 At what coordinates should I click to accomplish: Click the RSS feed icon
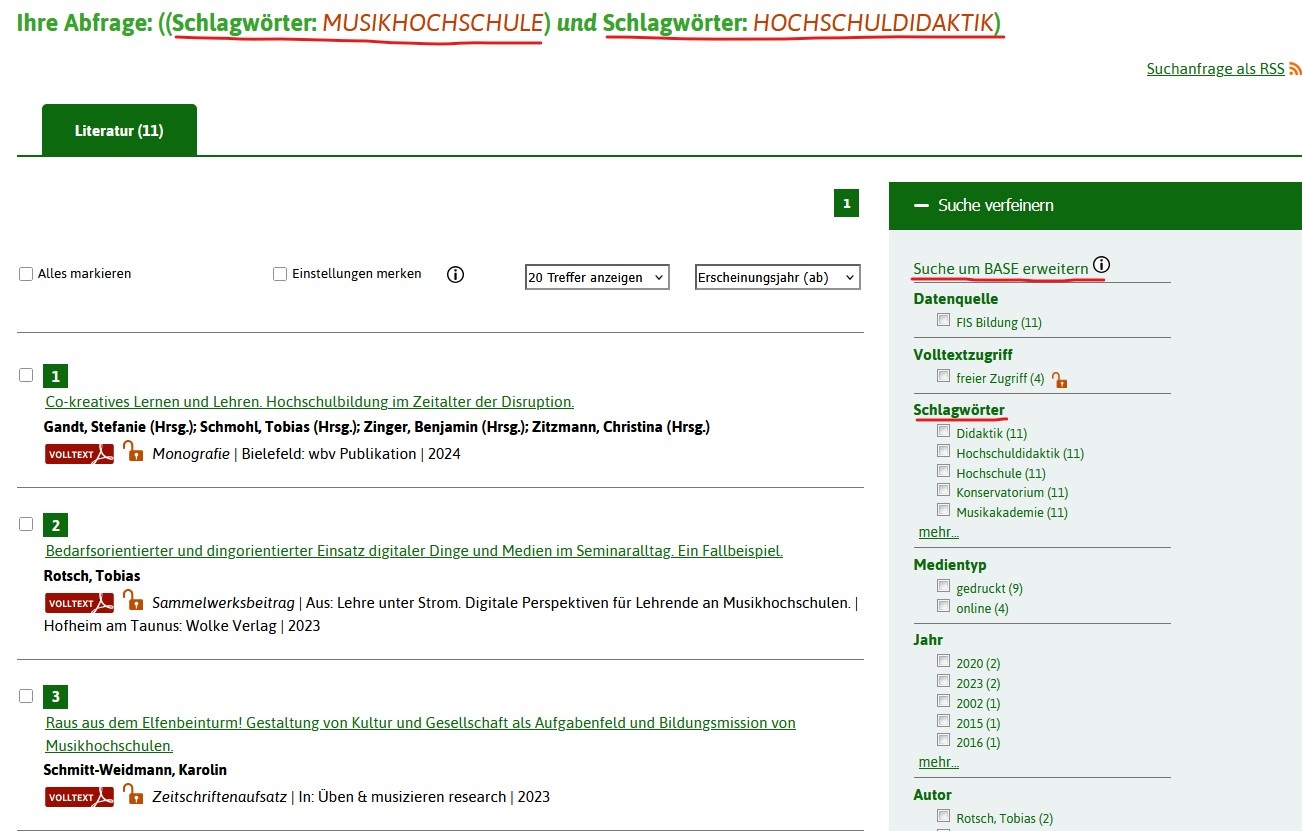[x=1295, y=69]
